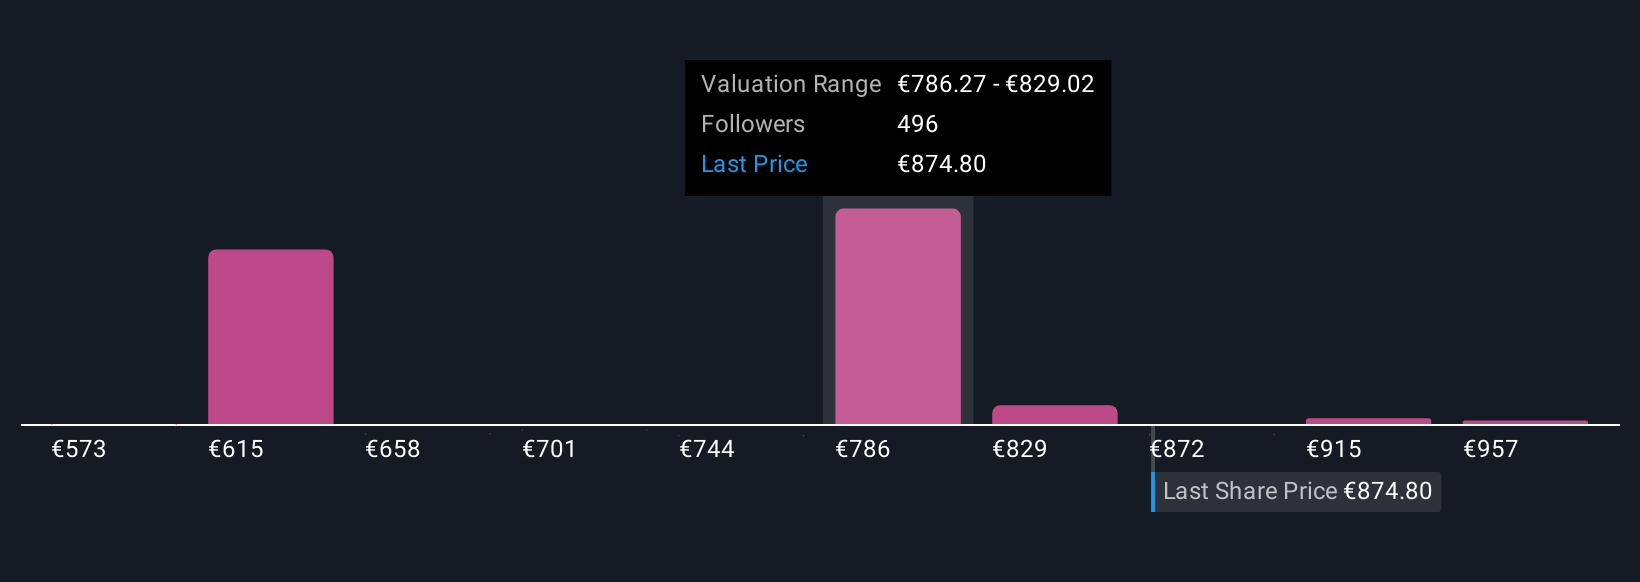
Task: Select the €615 axis label
Action: pos(236,449)
